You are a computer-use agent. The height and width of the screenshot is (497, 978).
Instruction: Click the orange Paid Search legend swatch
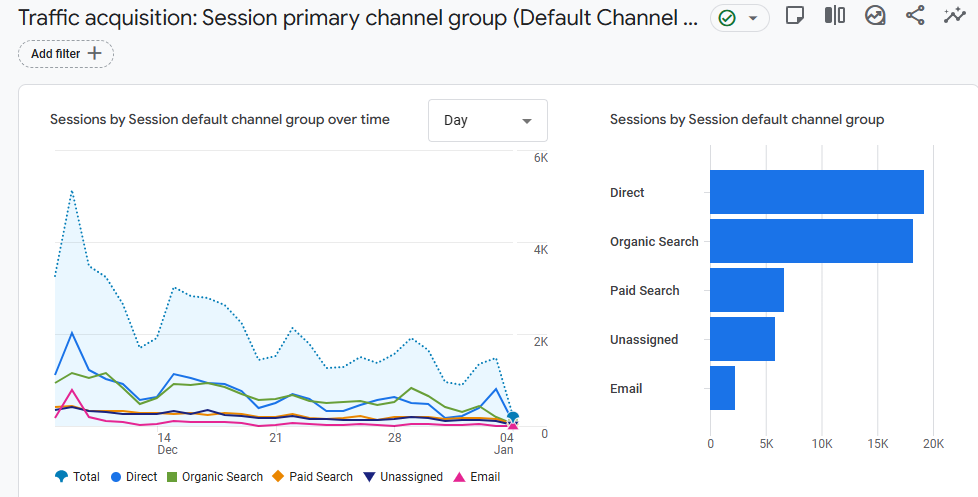coord(279,477)
